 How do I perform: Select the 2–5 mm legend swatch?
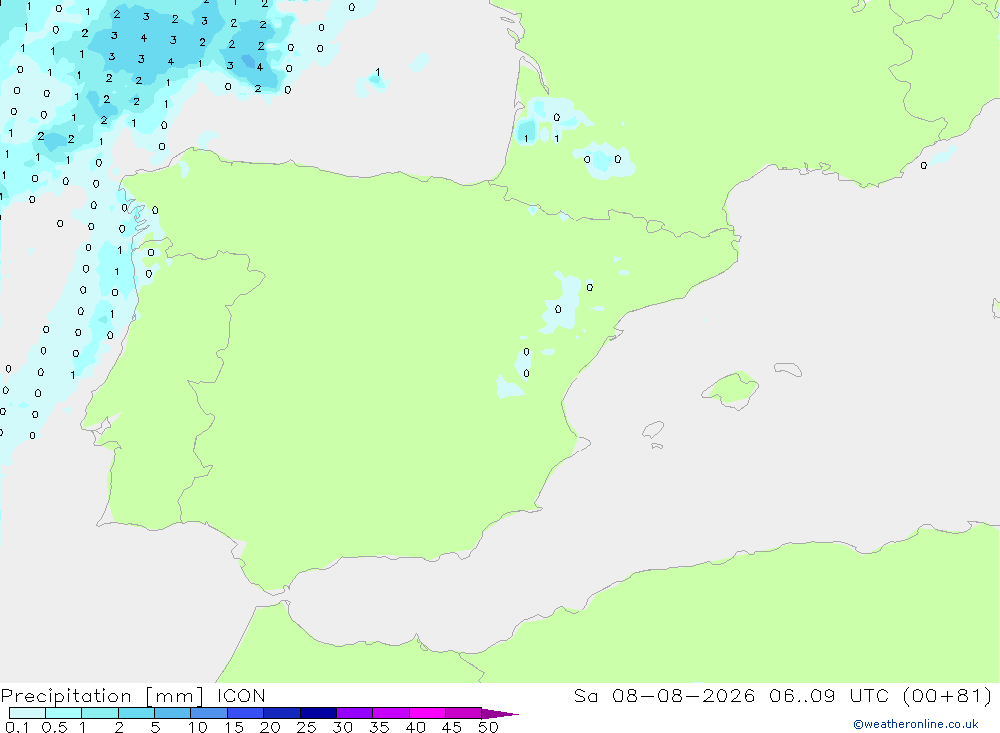click(136, 713)
